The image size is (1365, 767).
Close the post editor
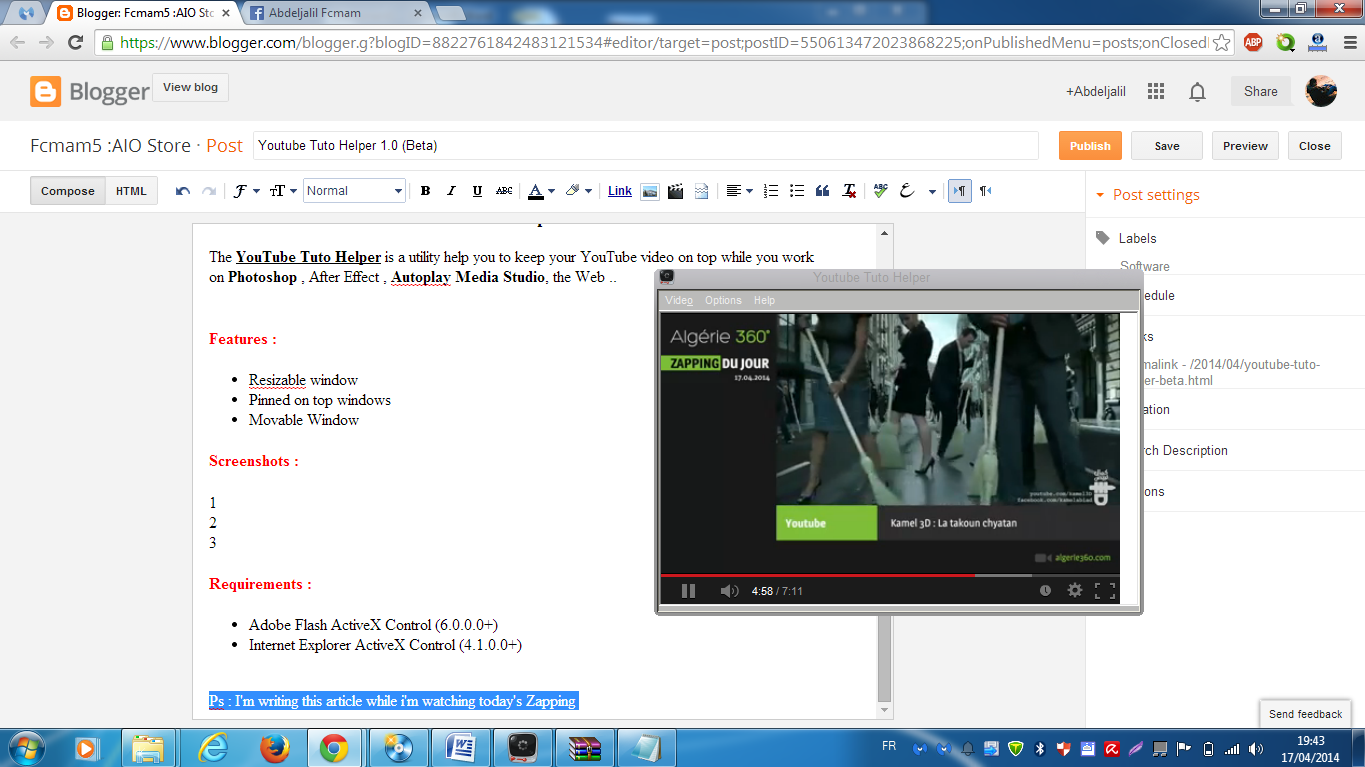tap(1314, 146)
